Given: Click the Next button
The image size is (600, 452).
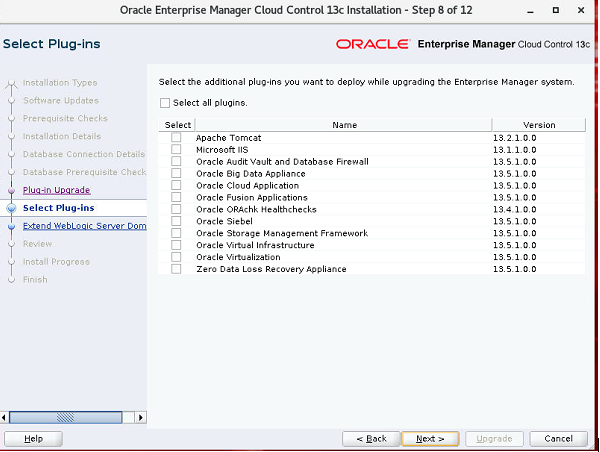Looking at the screenshot, I should coord(430,439).
